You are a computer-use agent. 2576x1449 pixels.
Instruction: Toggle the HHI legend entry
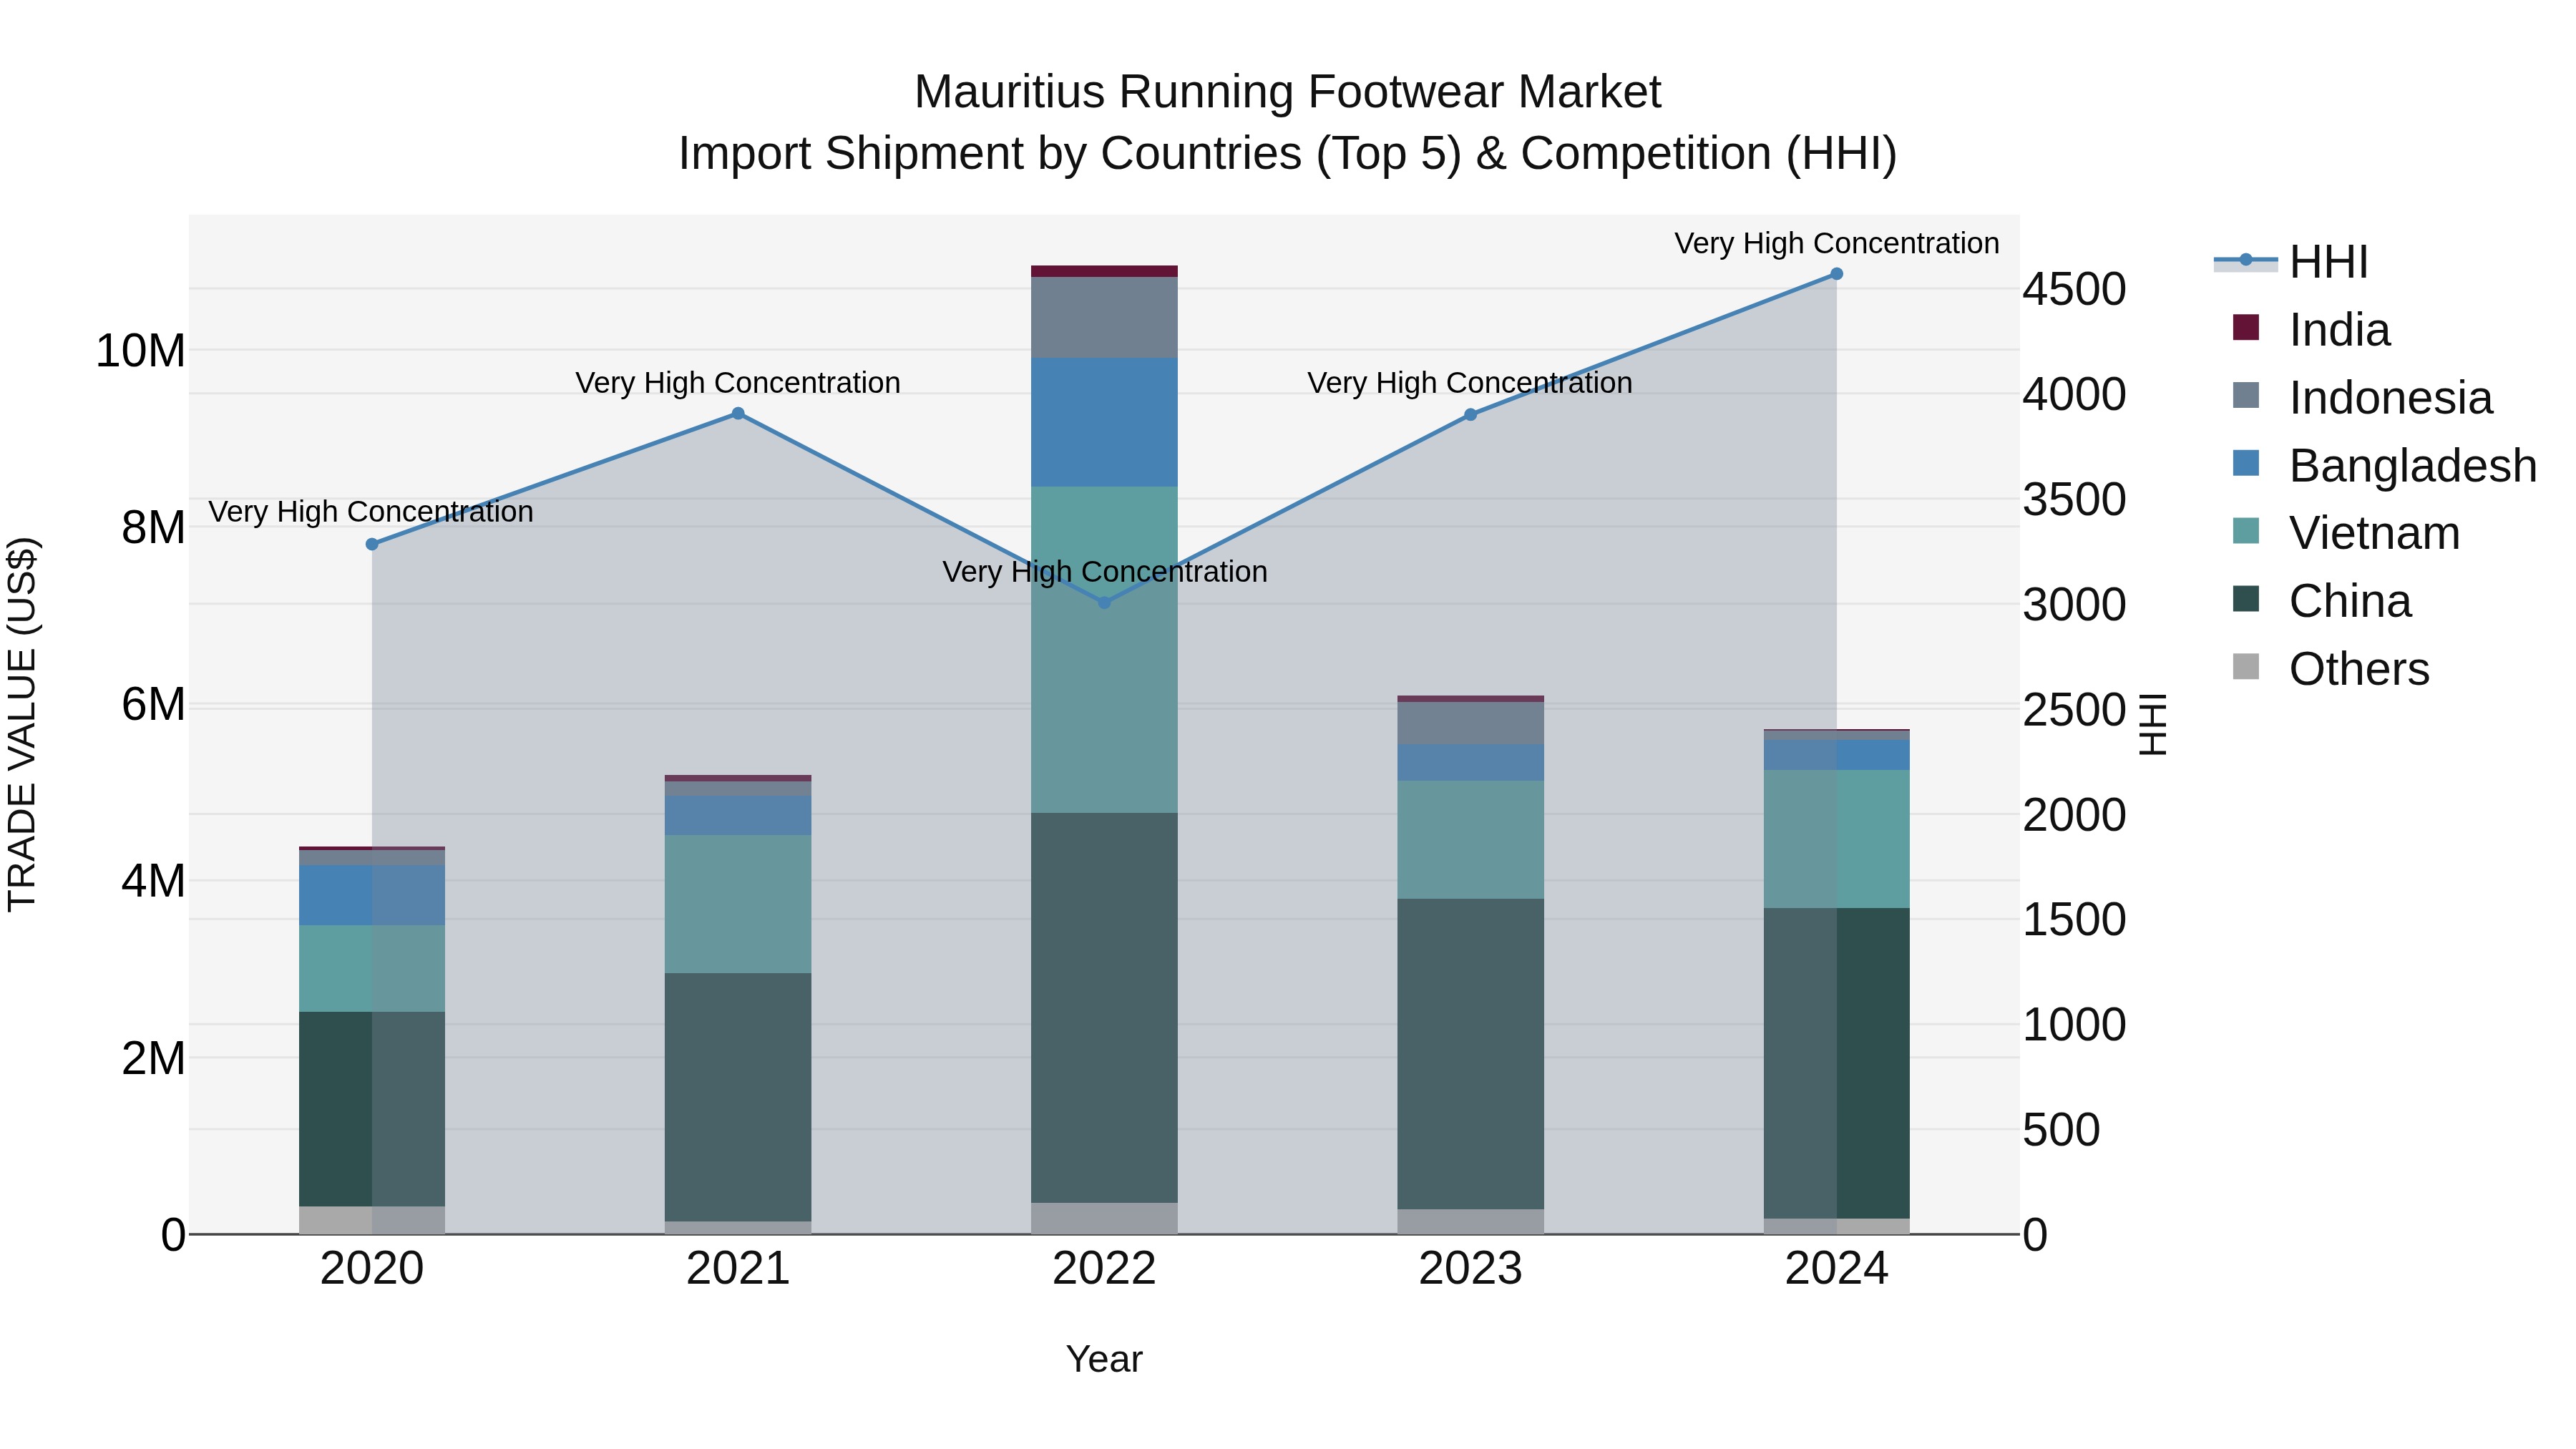(x=2291, y=262)
